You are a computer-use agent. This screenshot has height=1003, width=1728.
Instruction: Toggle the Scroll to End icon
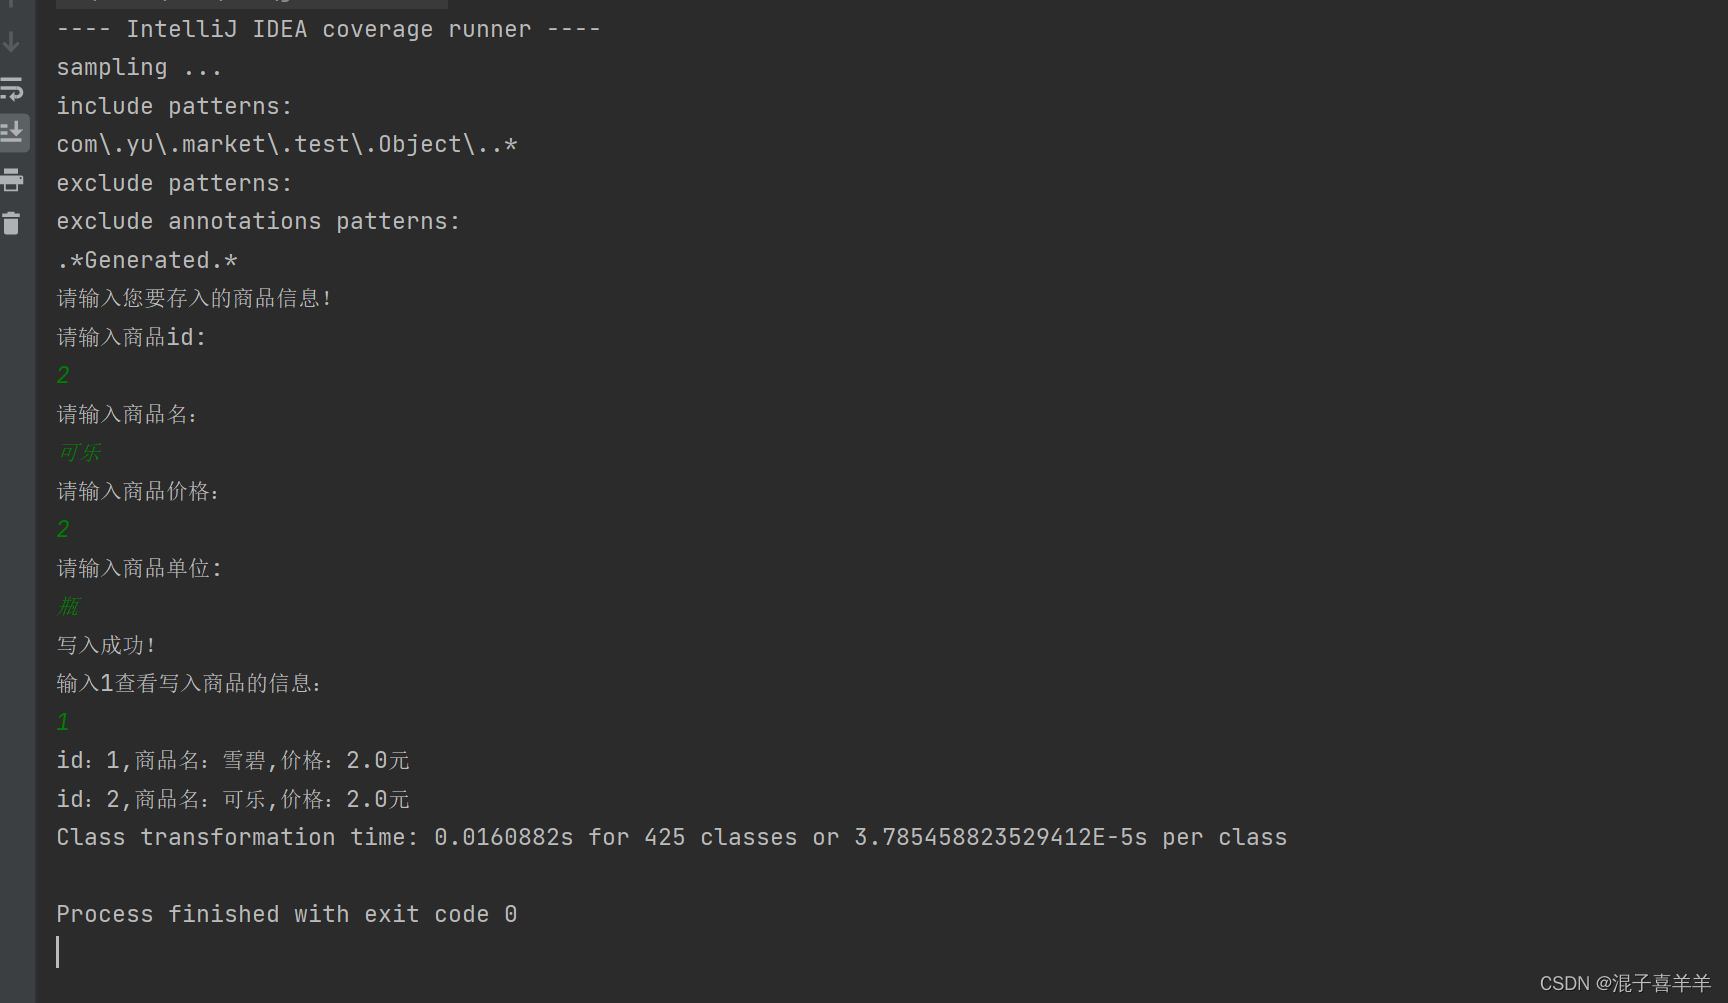coord(13,131)
